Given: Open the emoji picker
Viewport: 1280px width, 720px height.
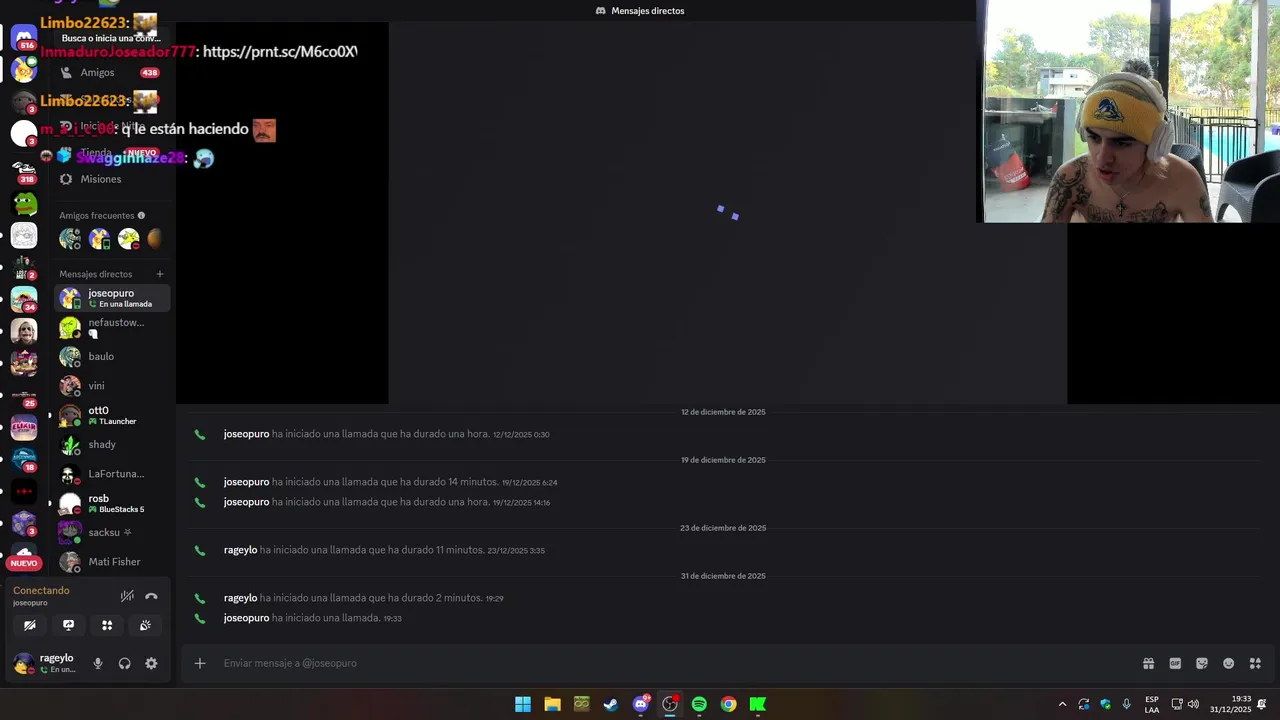Looking at the screenshot, I should [x=1228, y=663].
